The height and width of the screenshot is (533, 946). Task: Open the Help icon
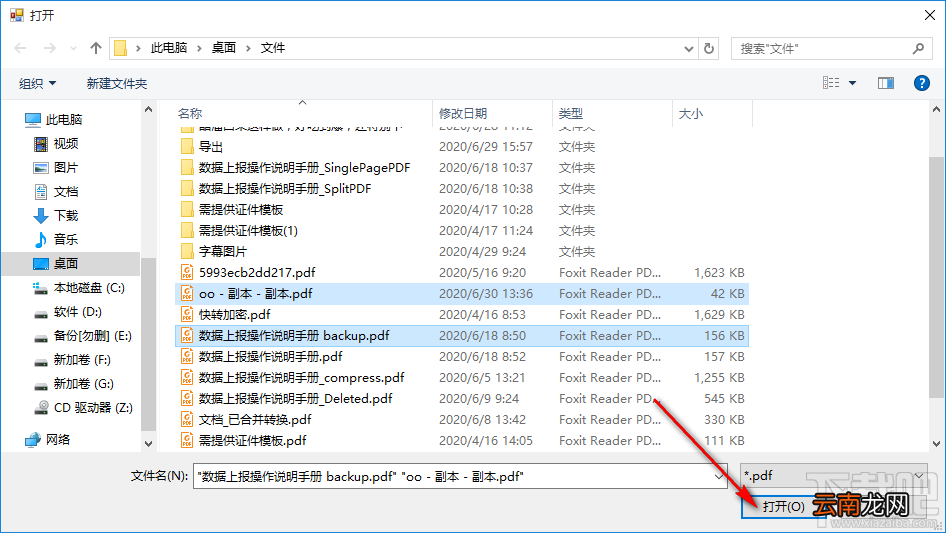921,83
